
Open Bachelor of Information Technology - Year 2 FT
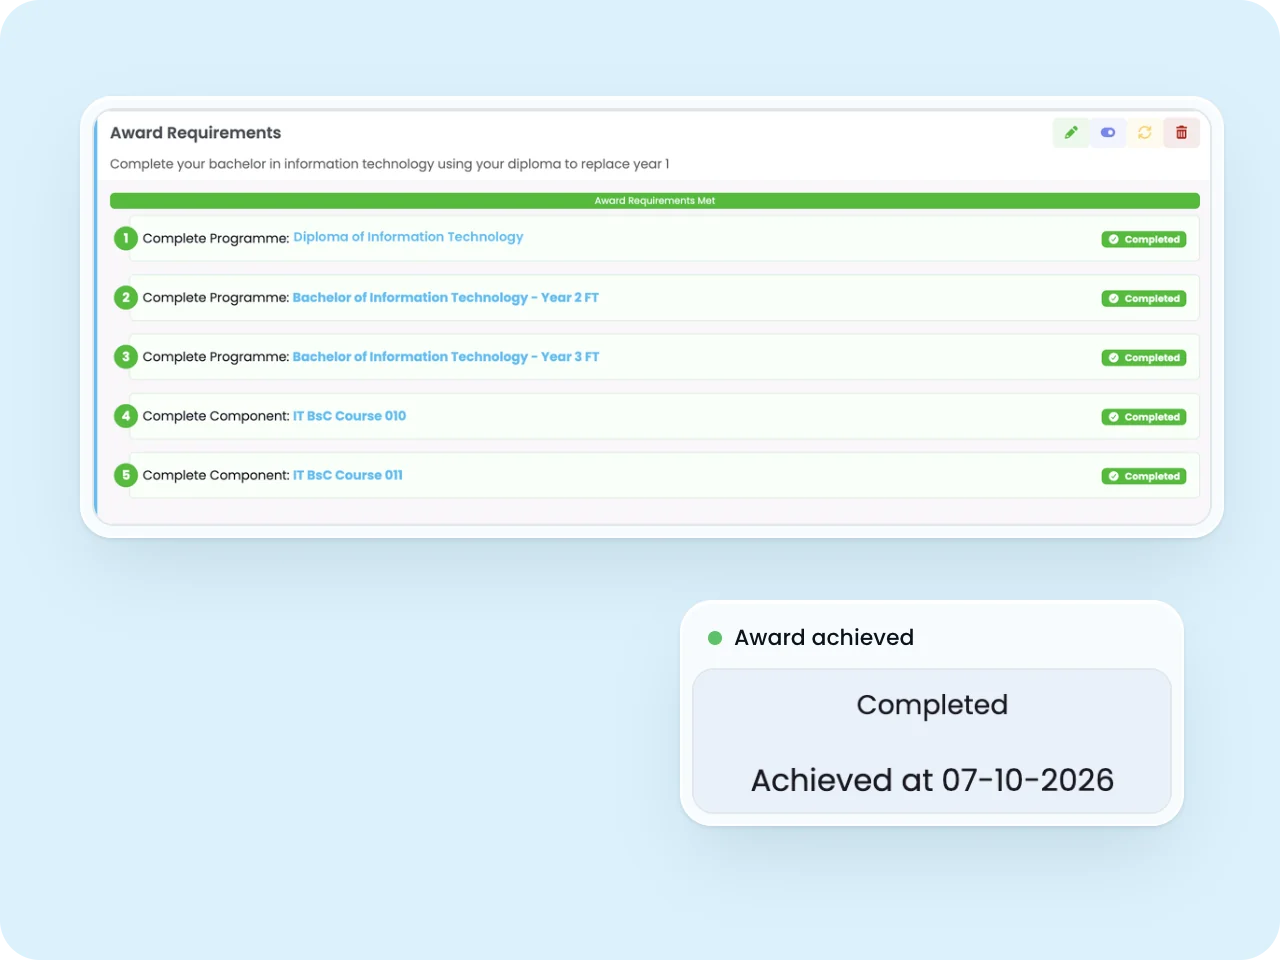[x=446, y=297]
